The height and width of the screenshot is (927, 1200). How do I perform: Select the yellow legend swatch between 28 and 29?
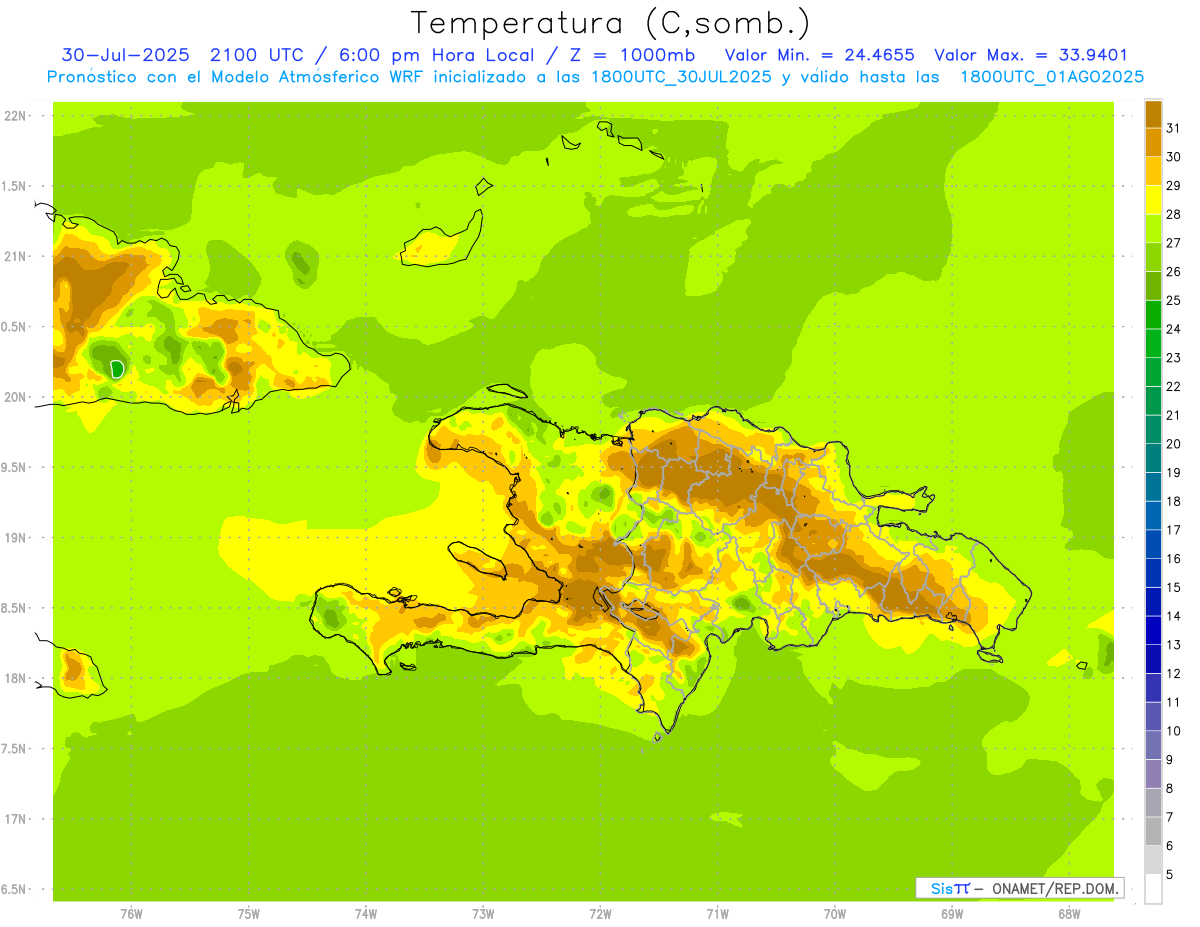click(1153, 199)
